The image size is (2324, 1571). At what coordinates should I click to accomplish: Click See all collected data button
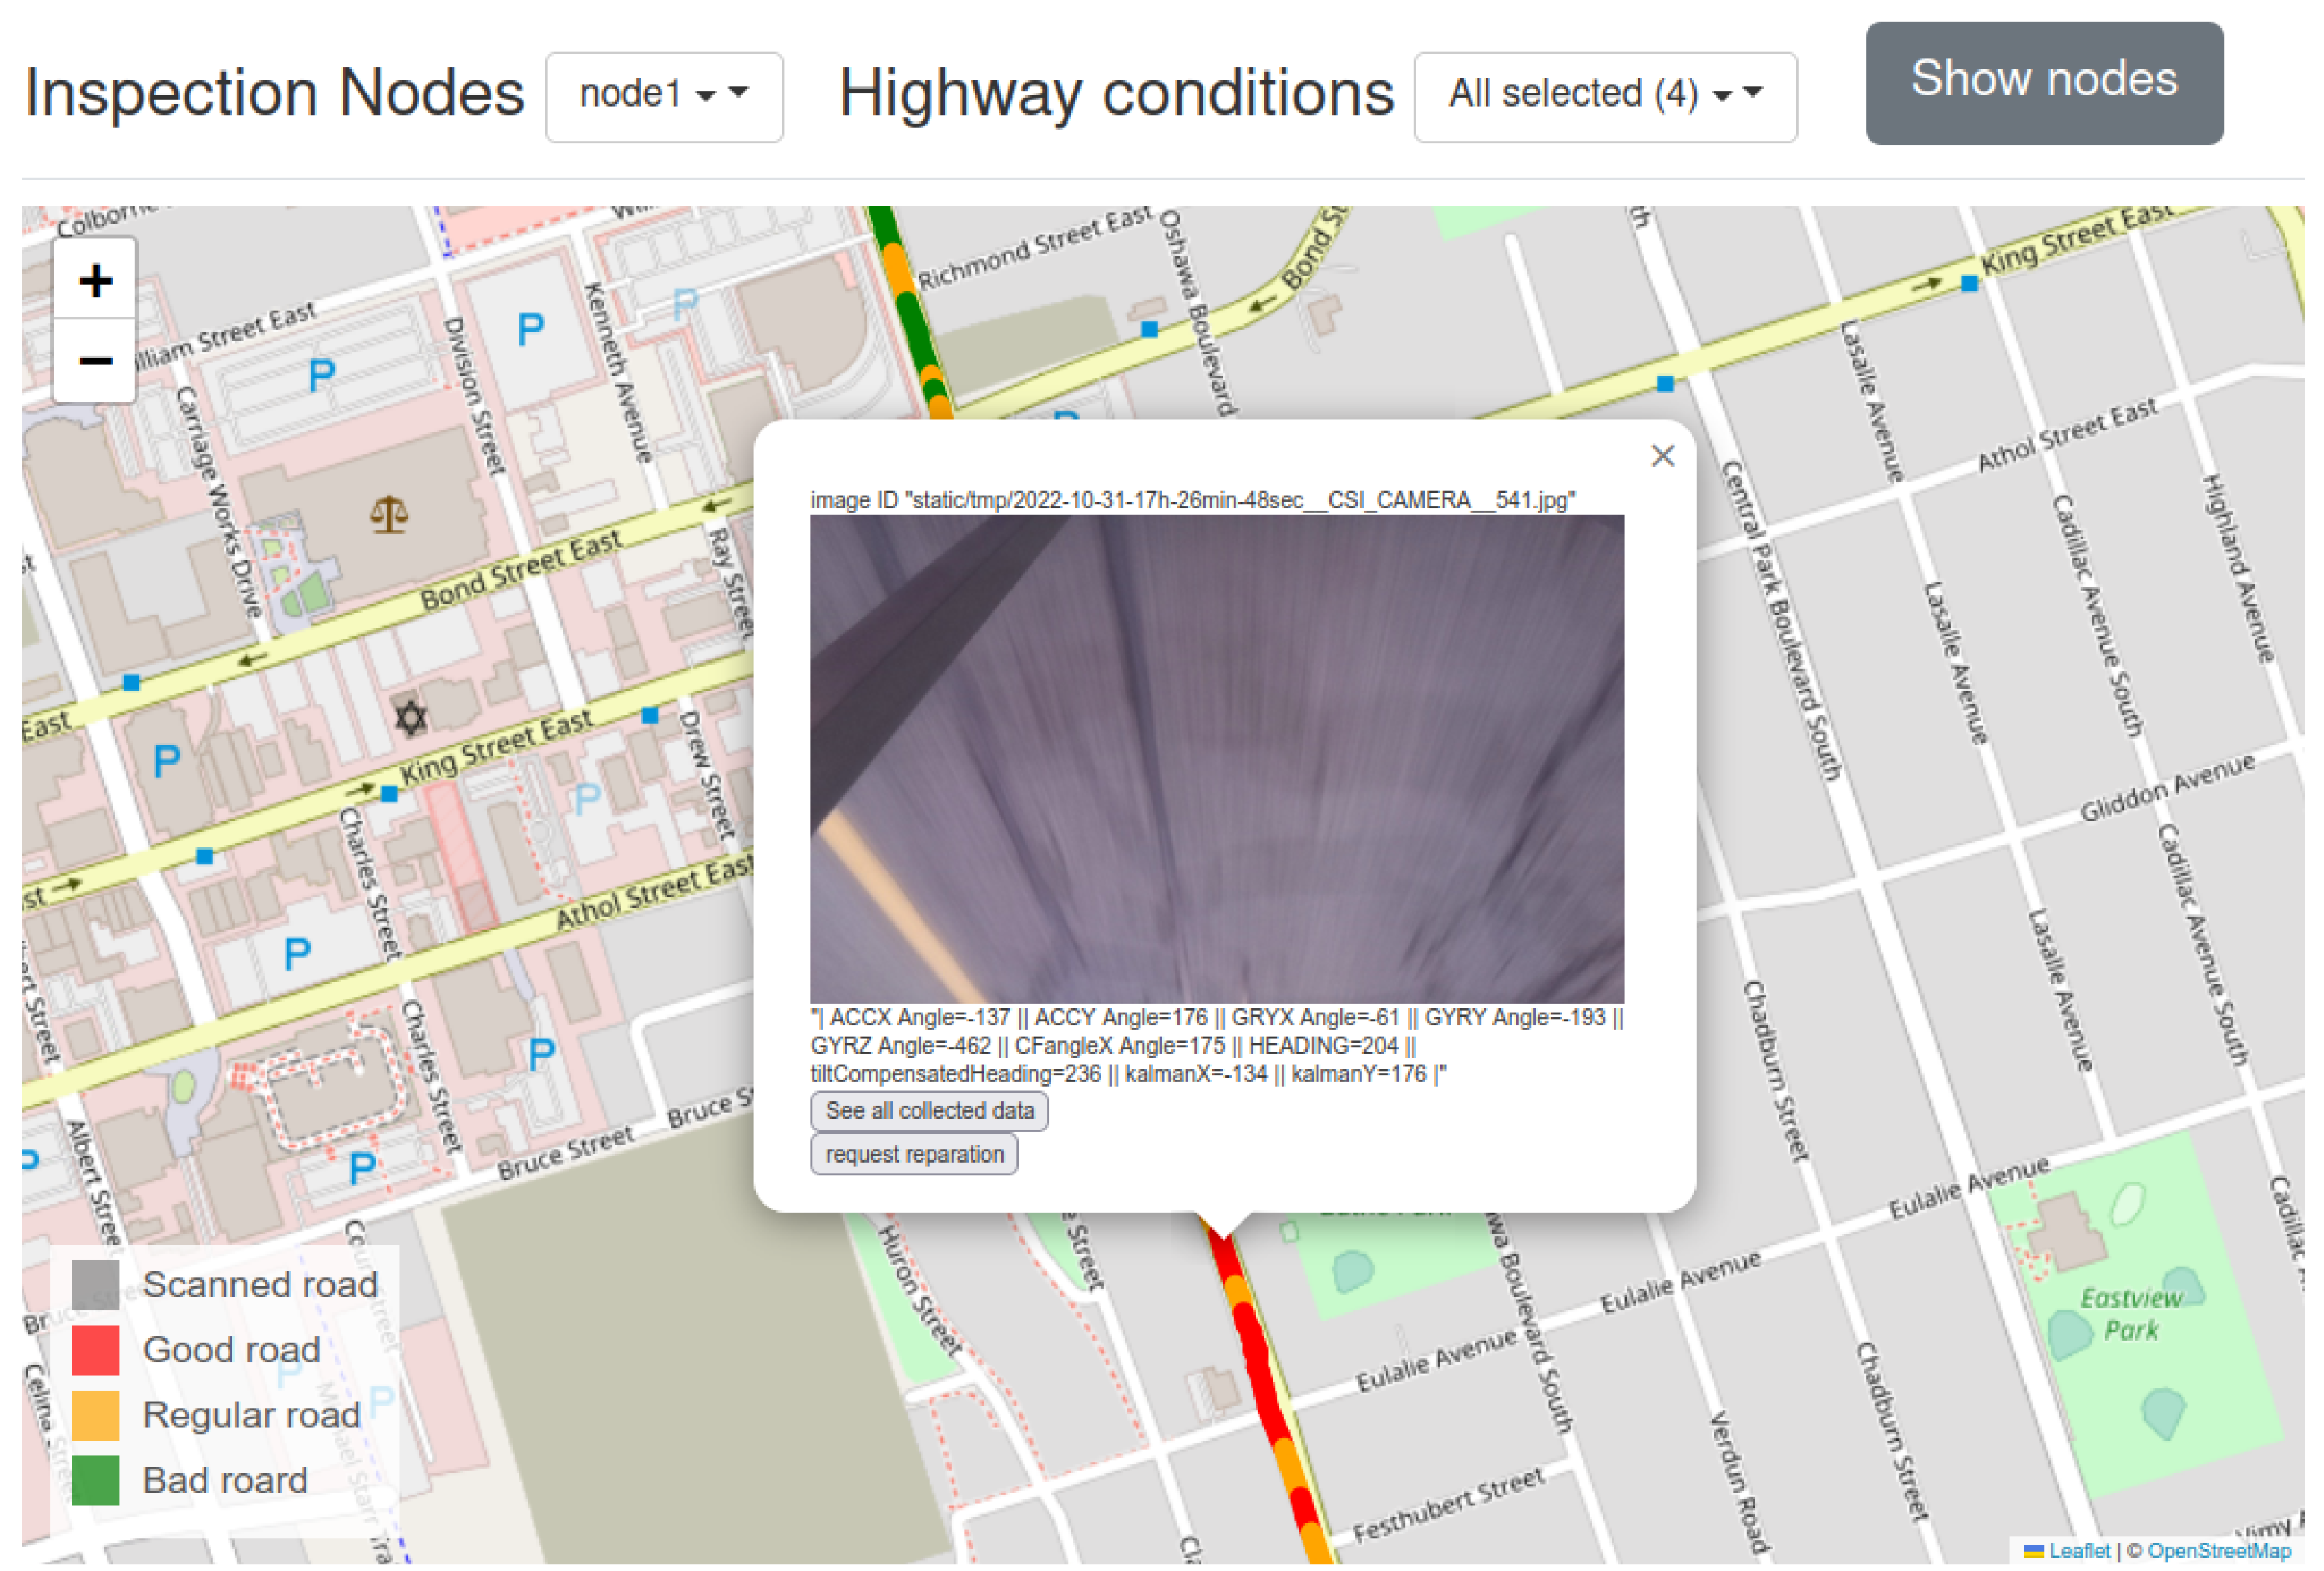929,1111
